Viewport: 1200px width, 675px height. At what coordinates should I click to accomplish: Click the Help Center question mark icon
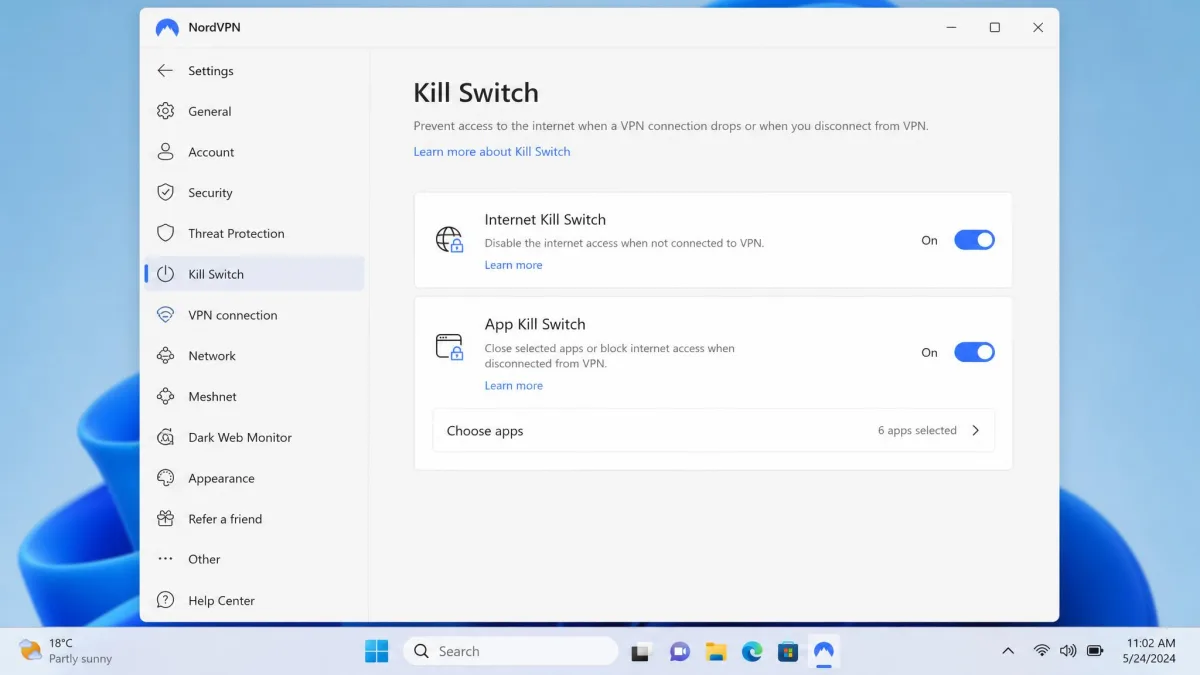click(166, 600)
